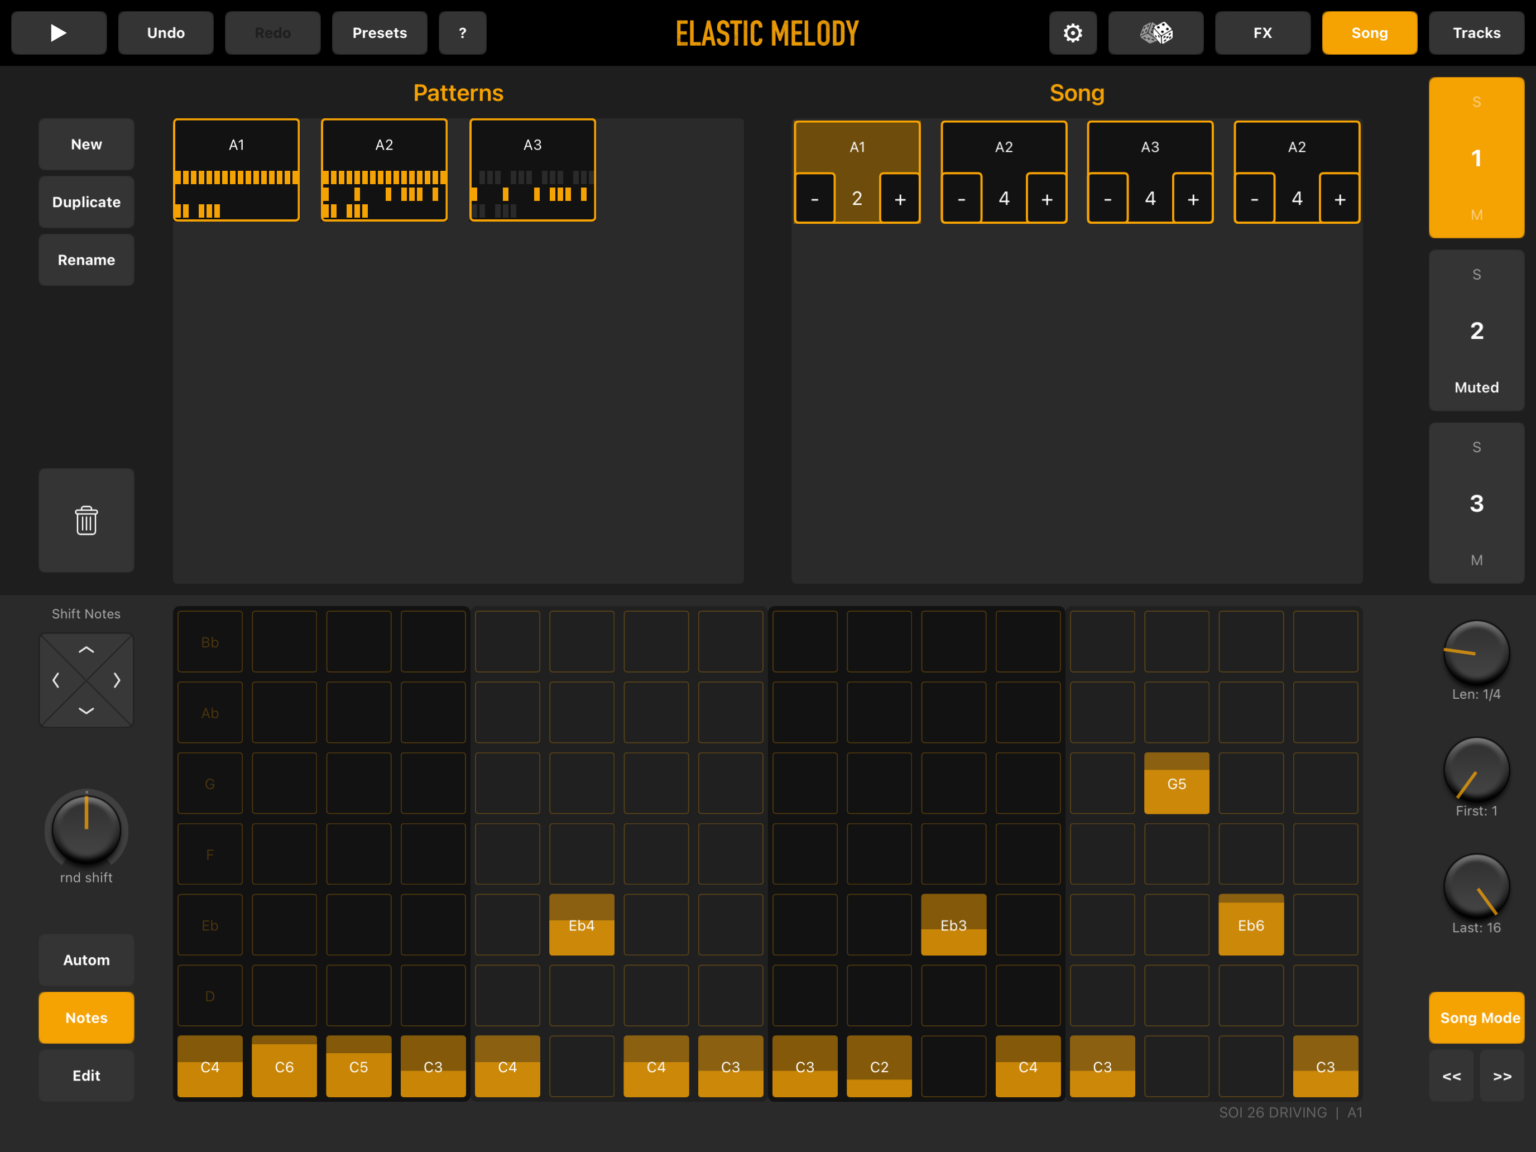1536x1152 pixels.
Task: Click the rnd shift knob
Action: tap(86, 828)
